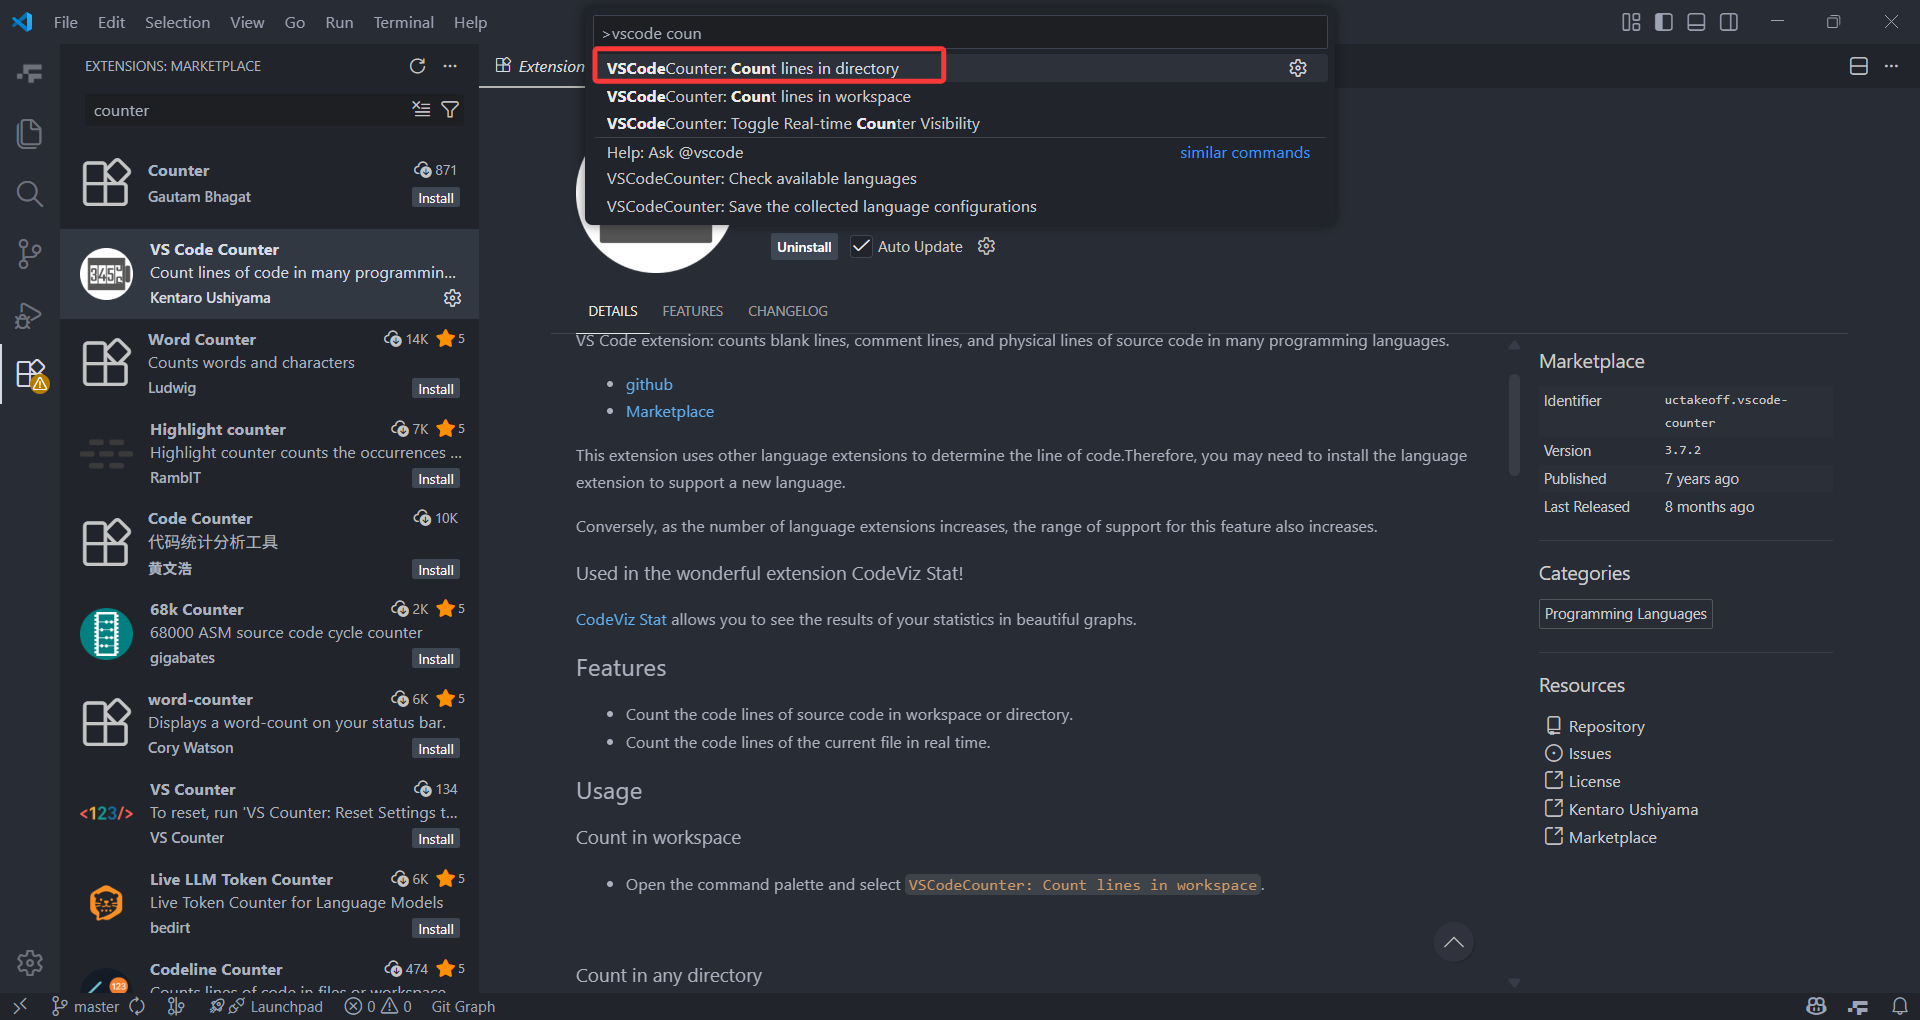Open manage gear for VS Code Counter item
1920x1020 pixels.
(x=452, y=298)
